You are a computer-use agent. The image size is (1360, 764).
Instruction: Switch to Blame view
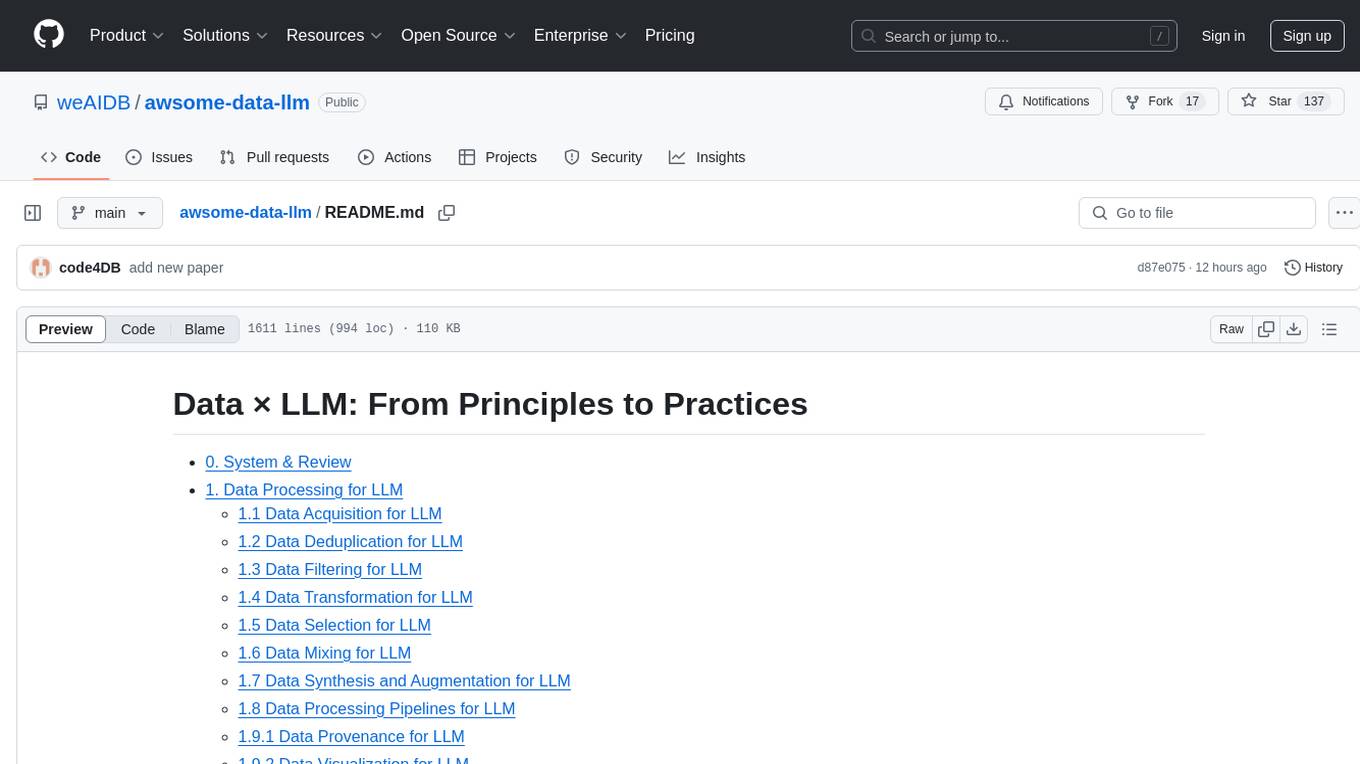pos(205,329)
